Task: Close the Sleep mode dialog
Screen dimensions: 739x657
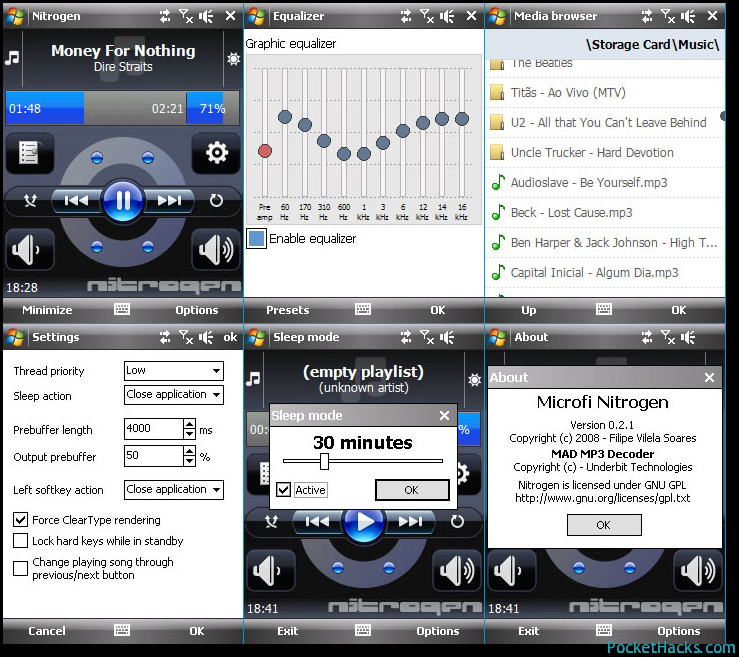Action: click(444, 415)
